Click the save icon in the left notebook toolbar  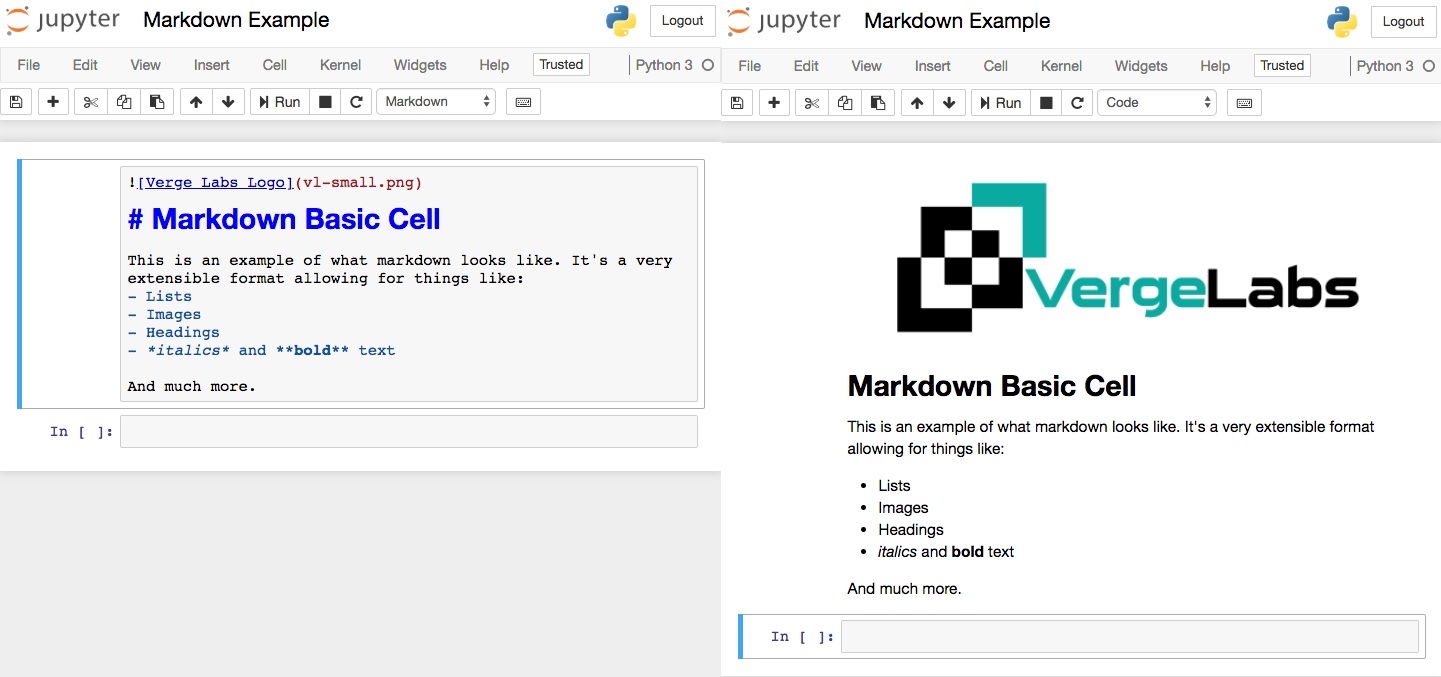coord(17,102)
